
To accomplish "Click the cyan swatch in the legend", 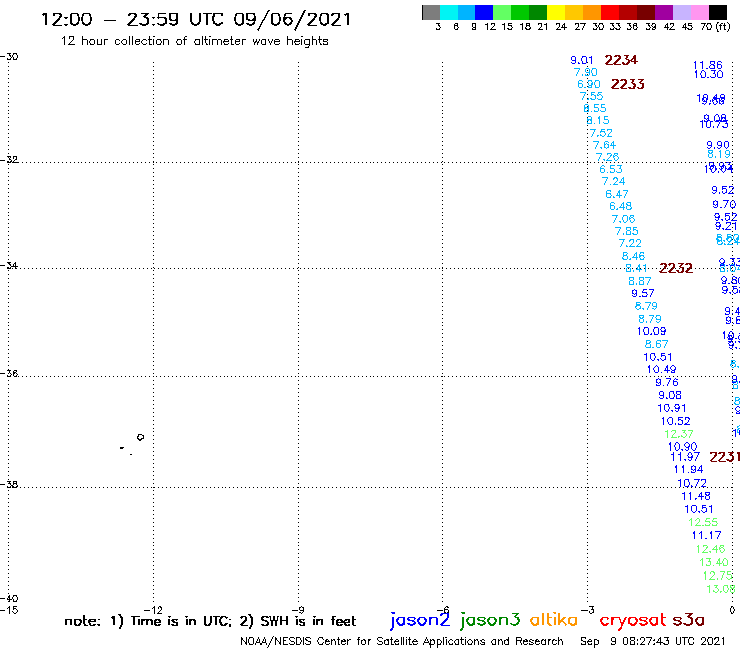I will 449,12.
